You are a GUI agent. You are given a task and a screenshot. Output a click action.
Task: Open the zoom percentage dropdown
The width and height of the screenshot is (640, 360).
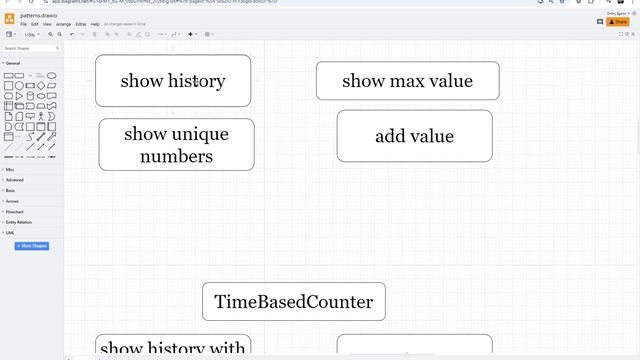pyautogui.click(x=32, y=35)
